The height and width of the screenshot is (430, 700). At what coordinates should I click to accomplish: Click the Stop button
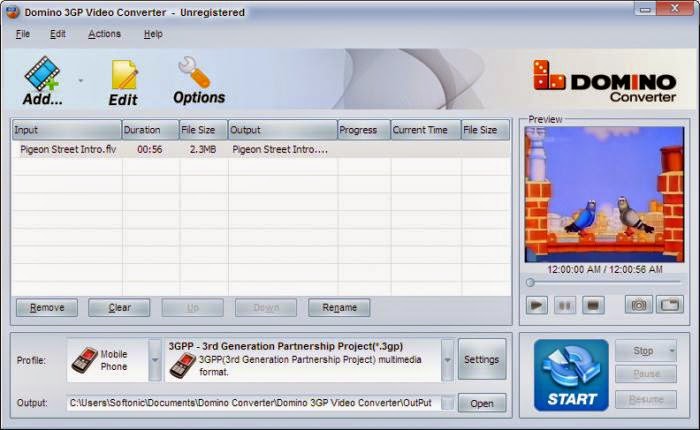642,351
